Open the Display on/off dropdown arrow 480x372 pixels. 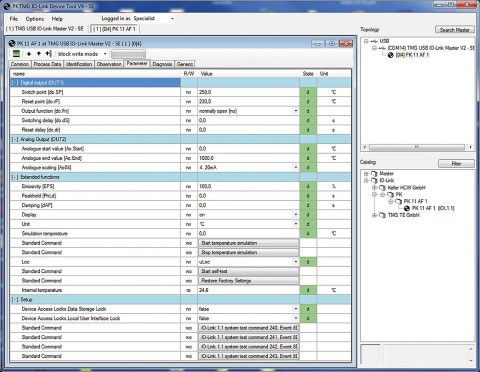(x=295, y=214)
